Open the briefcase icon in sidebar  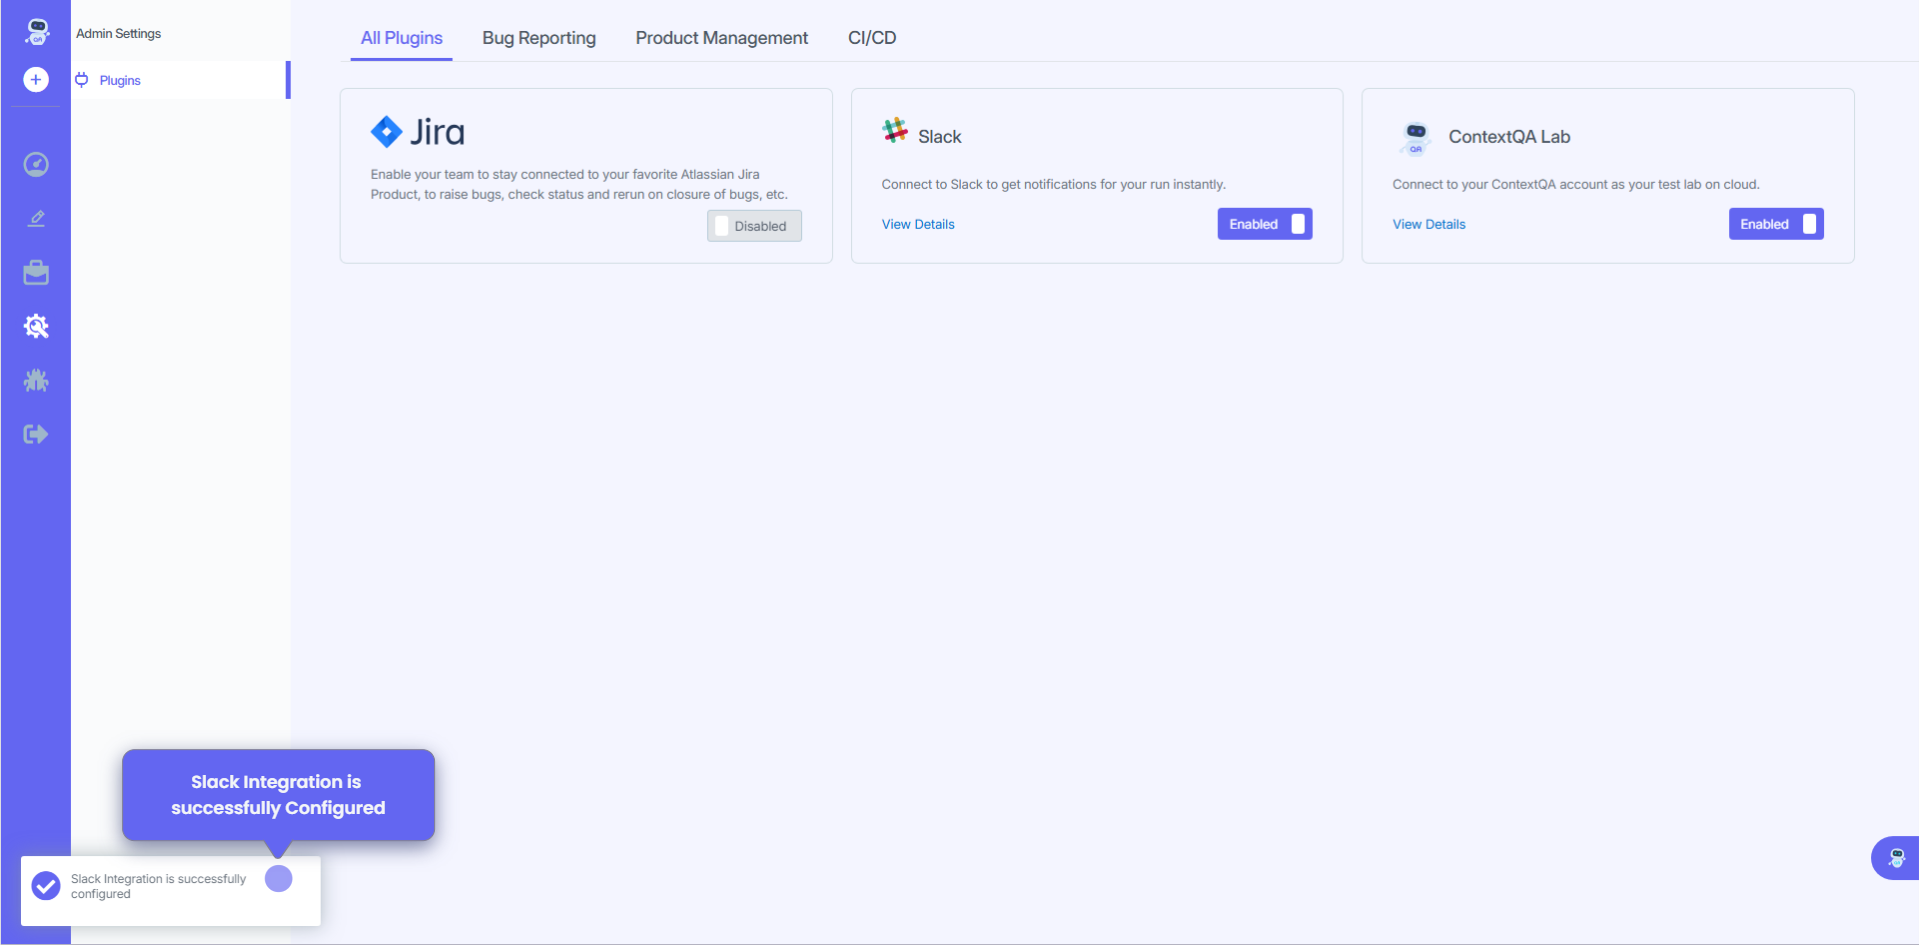tap(36, 273)
